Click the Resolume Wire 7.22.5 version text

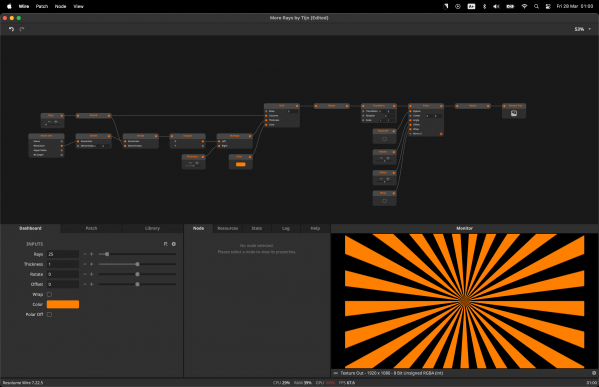pos(23,382)
